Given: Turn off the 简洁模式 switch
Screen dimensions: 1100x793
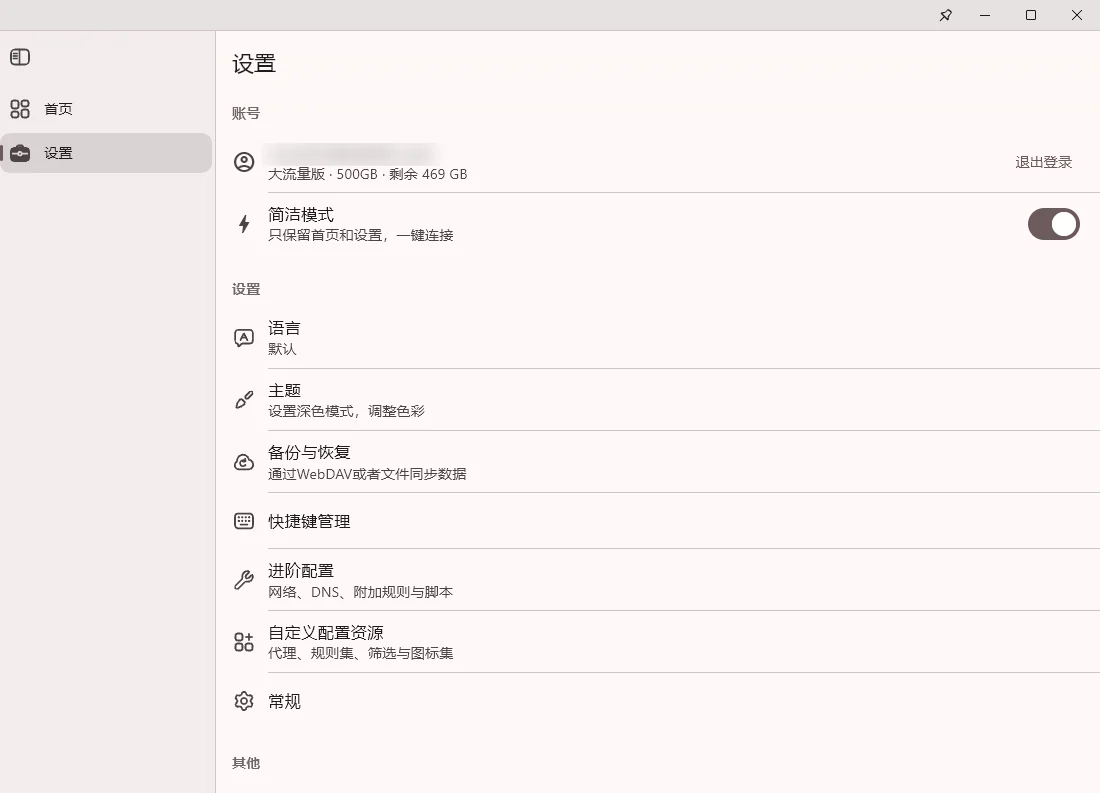Looking at the screenshot, I should [1054, 224].
